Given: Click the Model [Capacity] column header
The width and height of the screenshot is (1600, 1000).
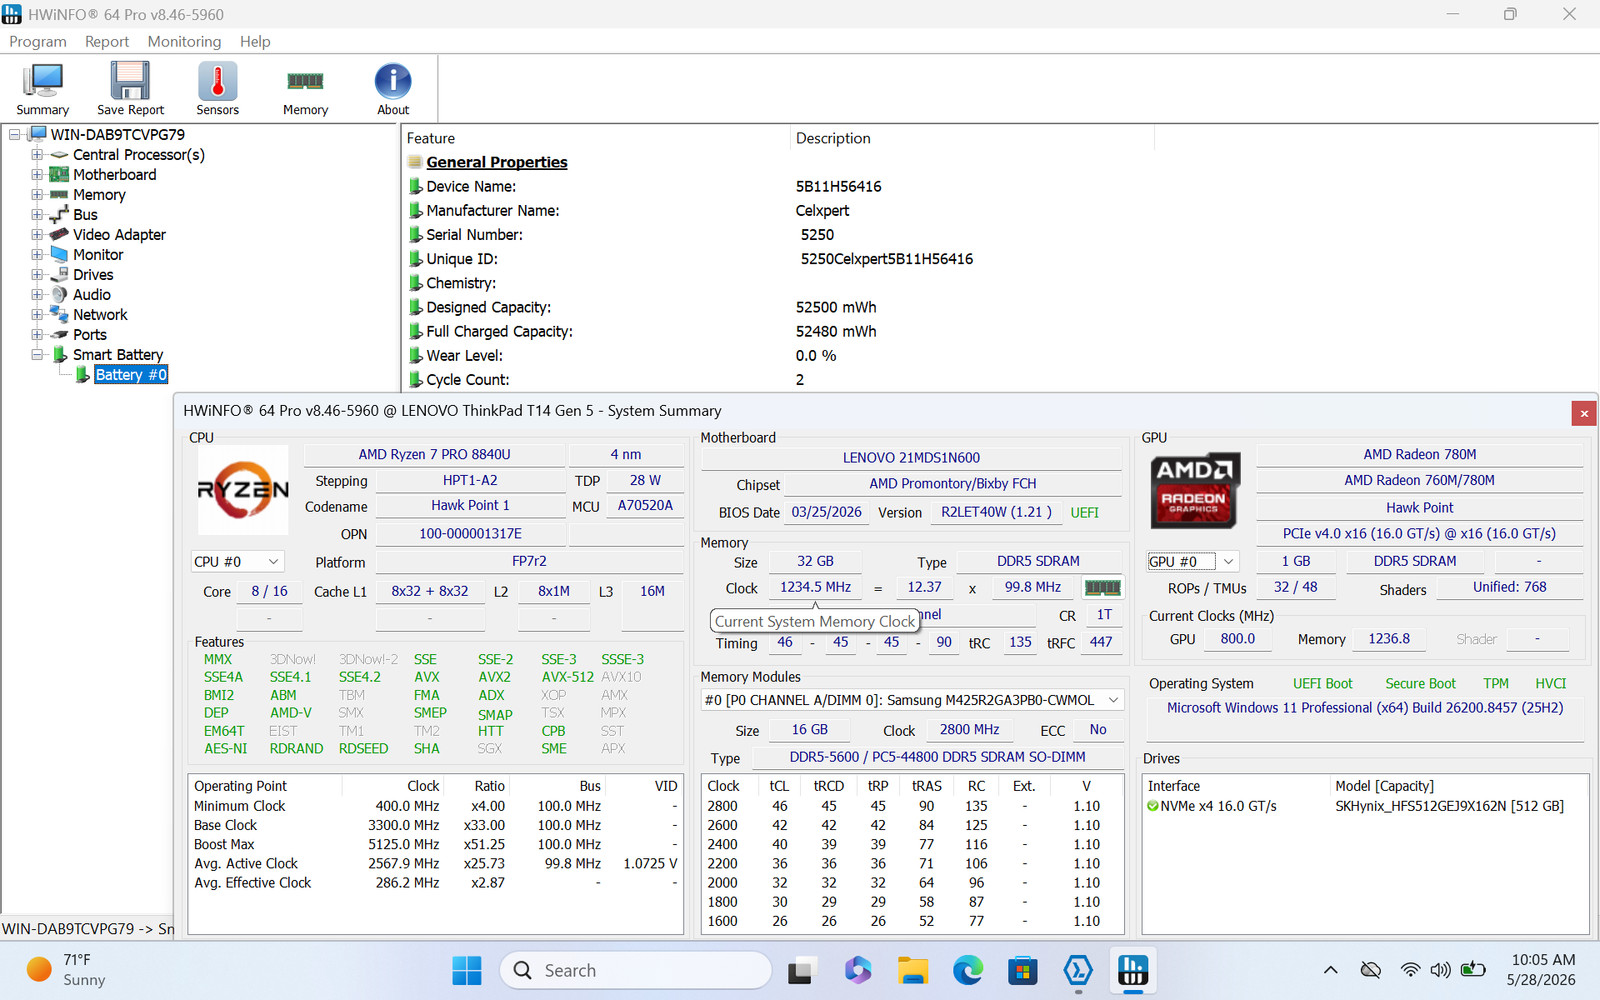Looking at the screenshot, I should click(1460, 786).
